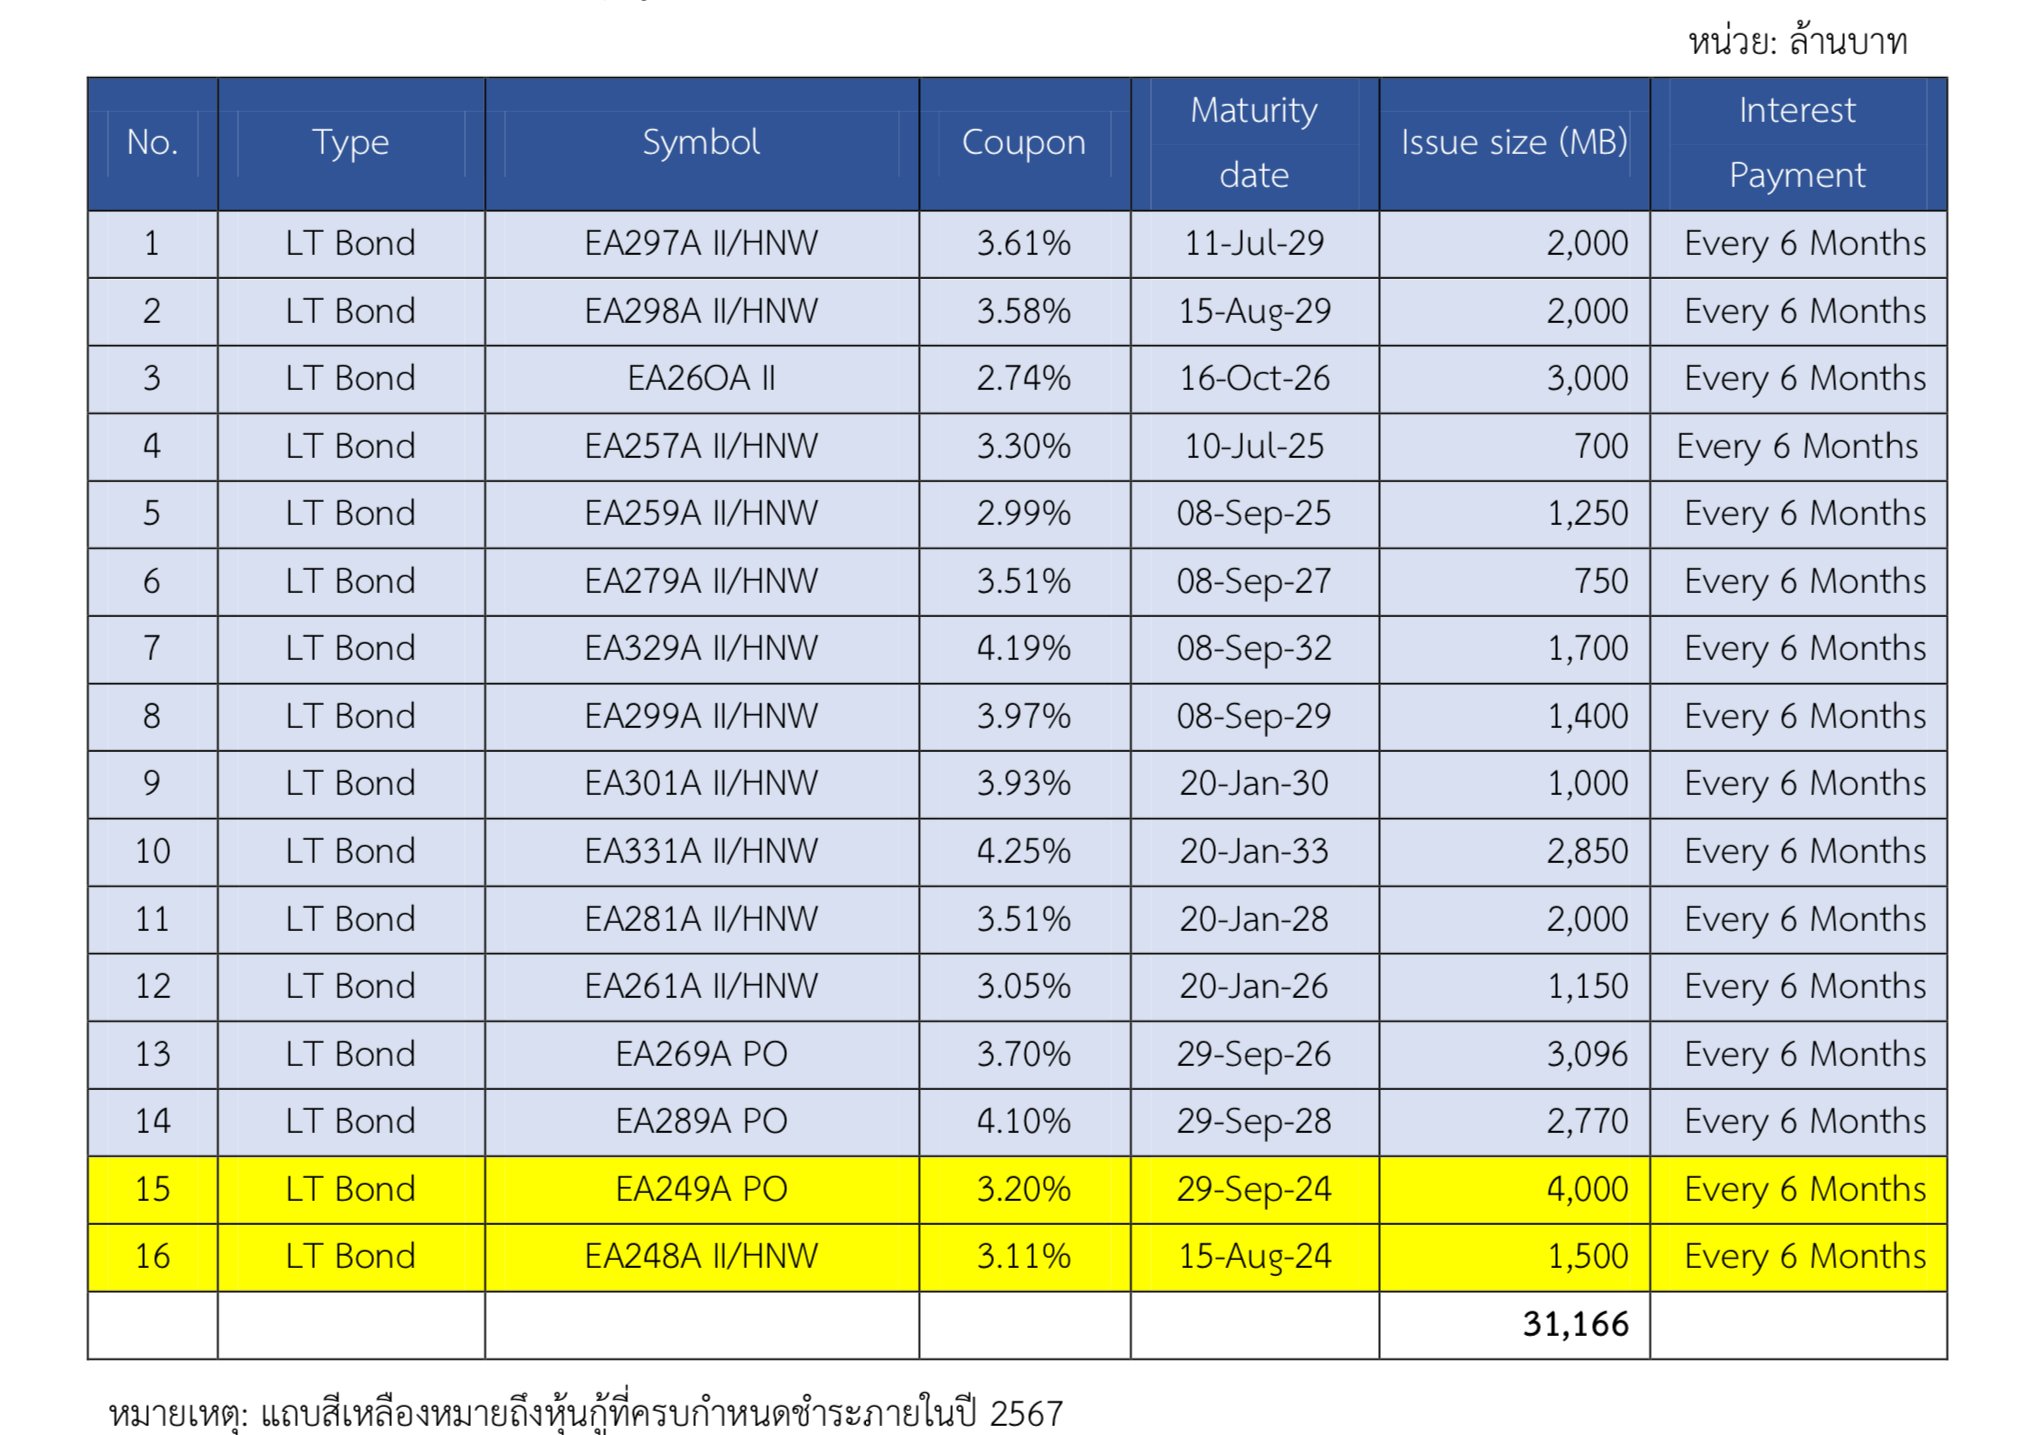This screenshot has height=1435, width=2029.
Task: Select symbol cell EA257A II/HNW
Action: tap(701, 447)
